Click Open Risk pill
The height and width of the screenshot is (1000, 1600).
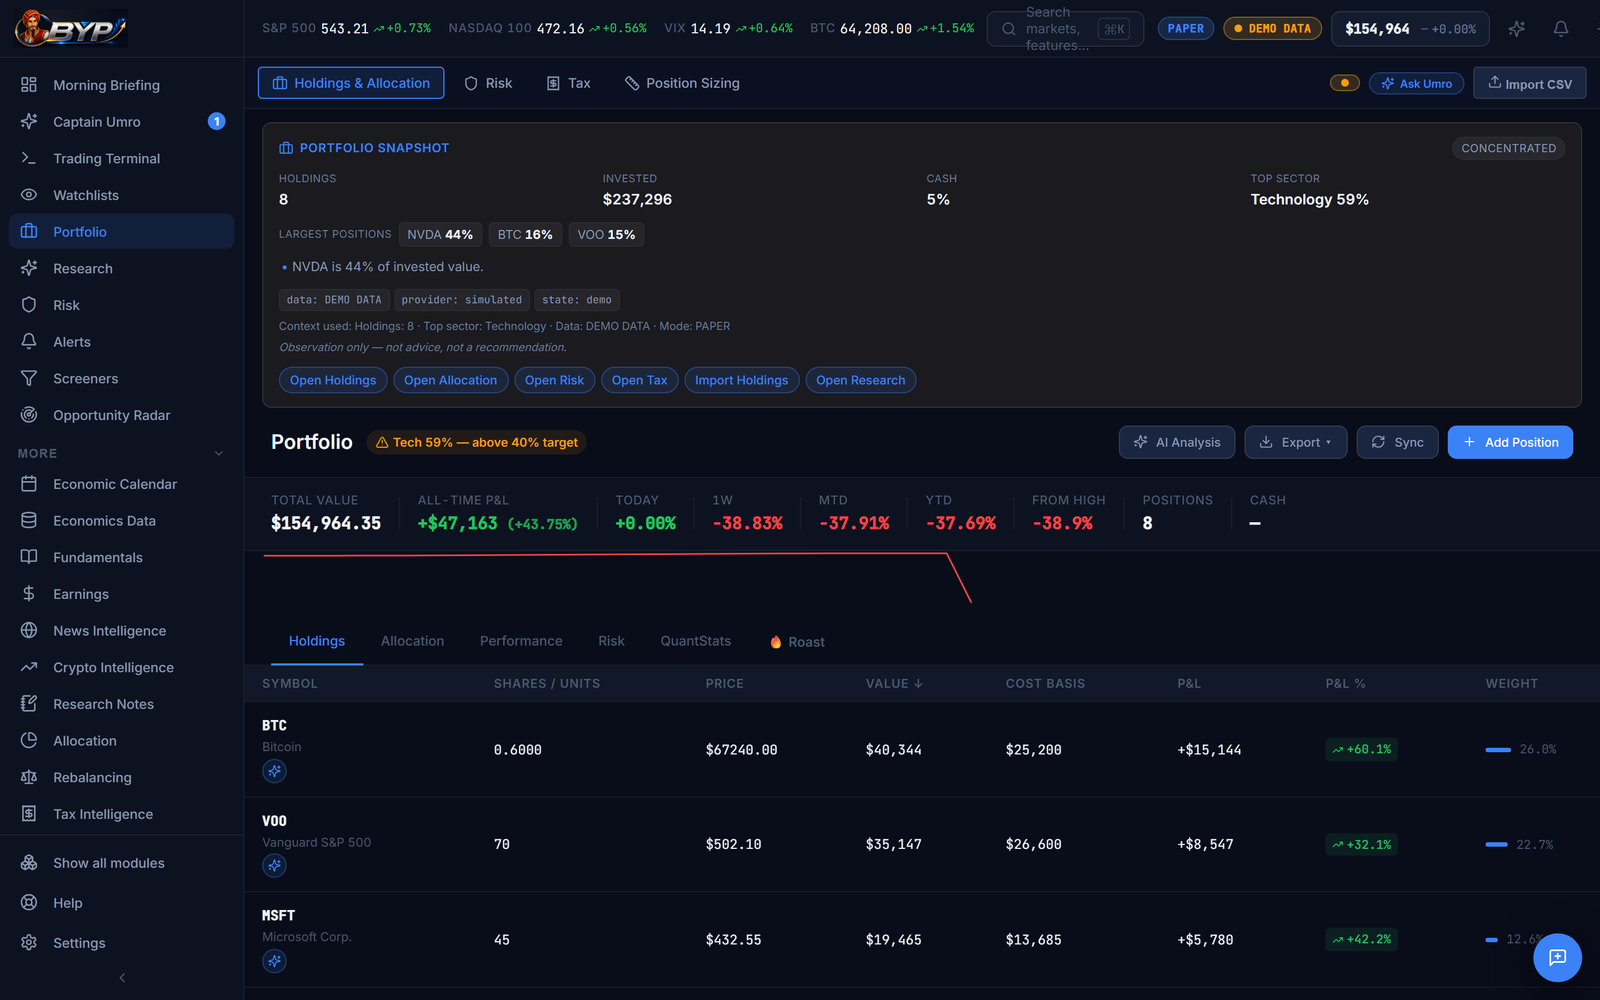pyautogui.click(x=554, y=380)
